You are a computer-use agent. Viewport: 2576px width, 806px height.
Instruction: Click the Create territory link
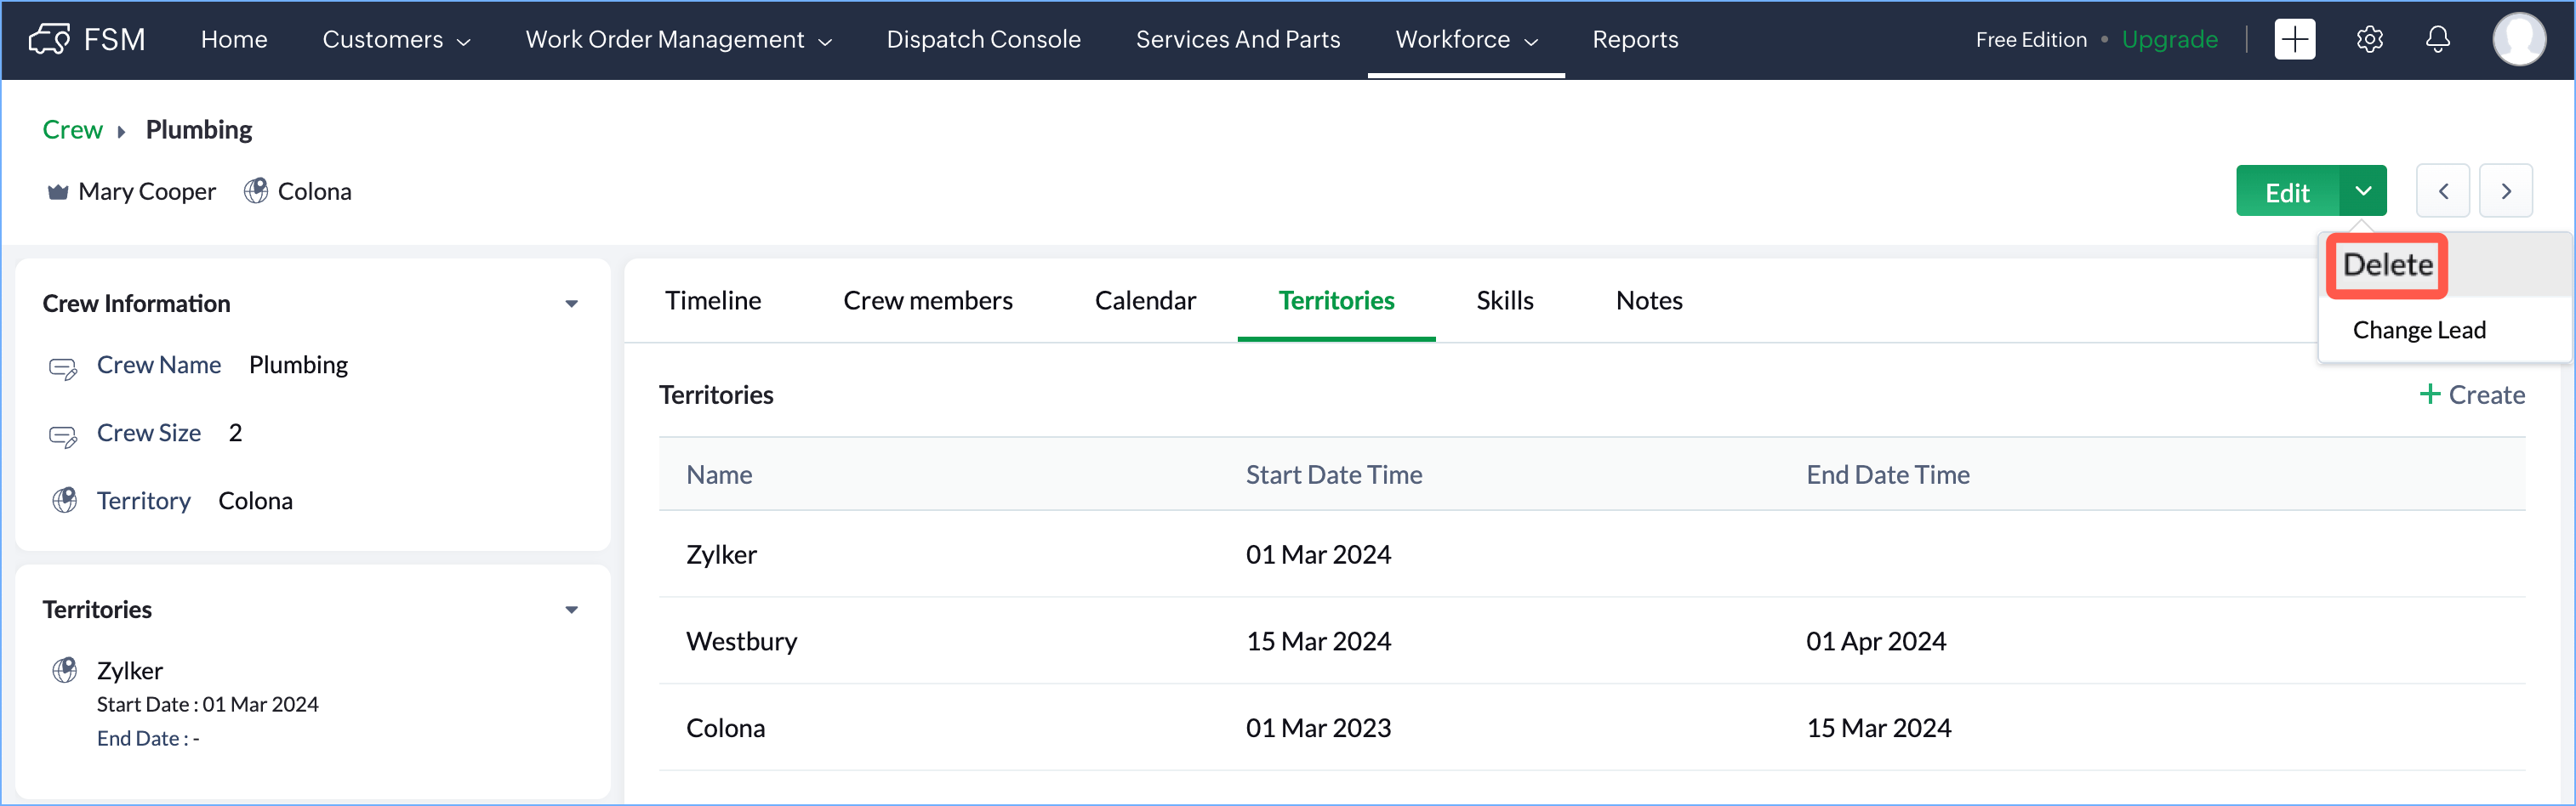2472,395
